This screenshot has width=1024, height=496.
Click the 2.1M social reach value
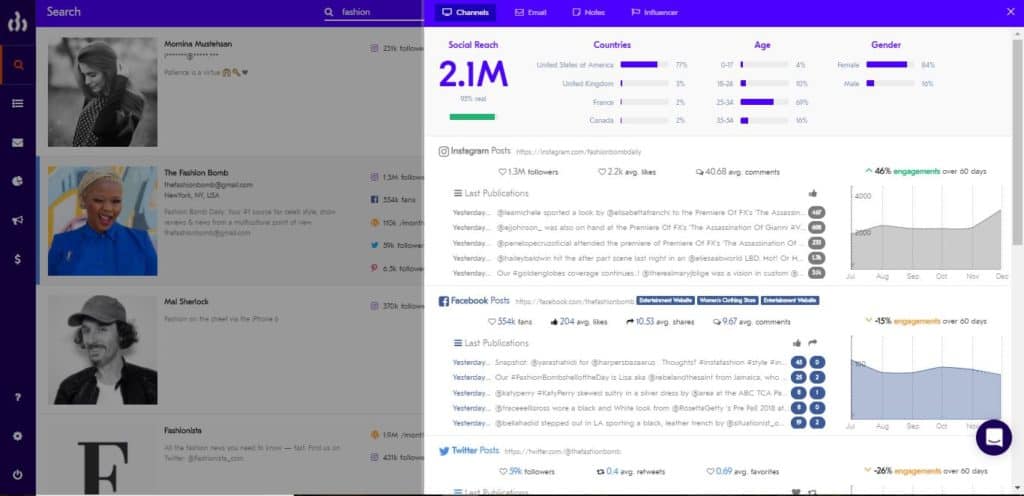tap(473, 74)
